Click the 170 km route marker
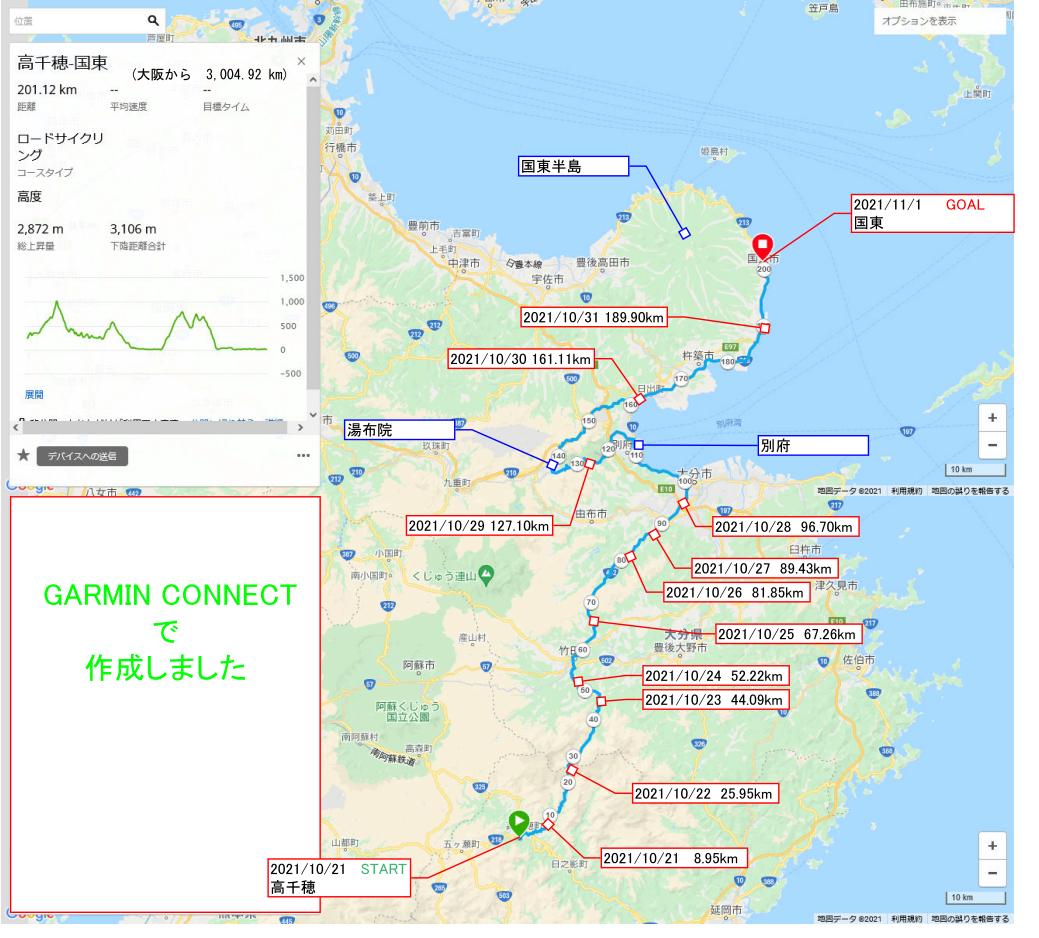This screenshot has height=938, width=1039. [681, 379]
